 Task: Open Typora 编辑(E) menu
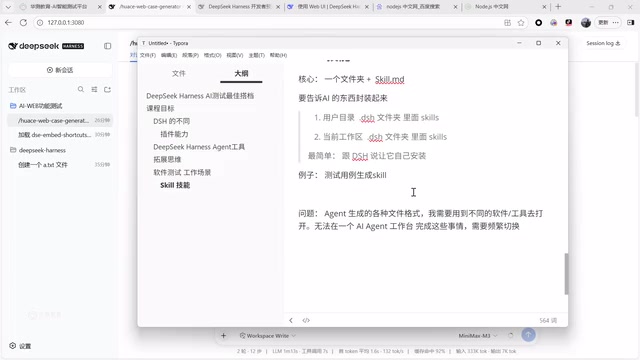[x=169, y=55]
